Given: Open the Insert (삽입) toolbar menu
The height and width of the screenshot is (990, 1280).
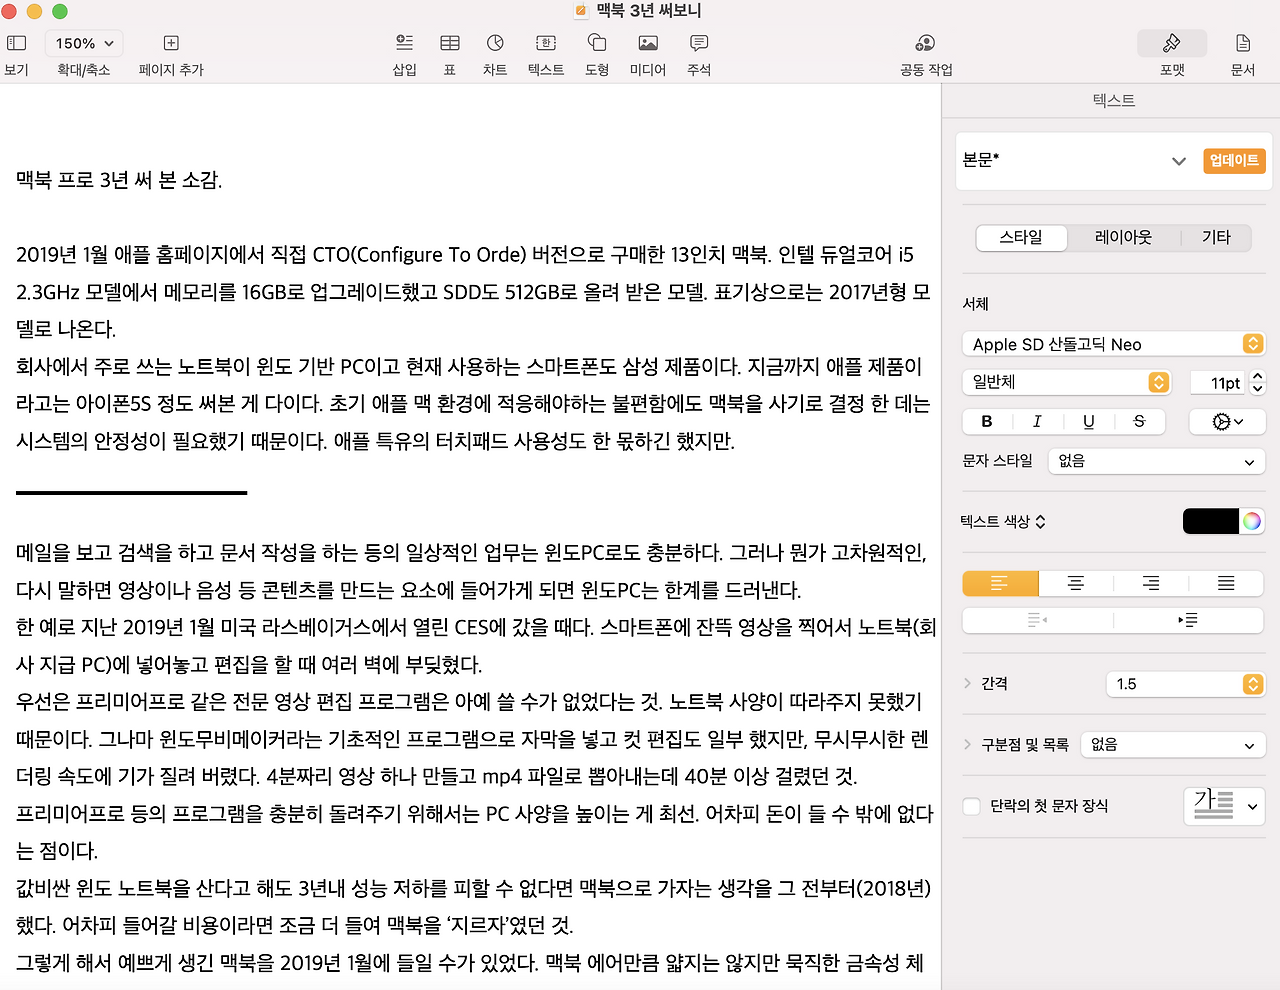Looking at the screenshot, I should 404,43.
